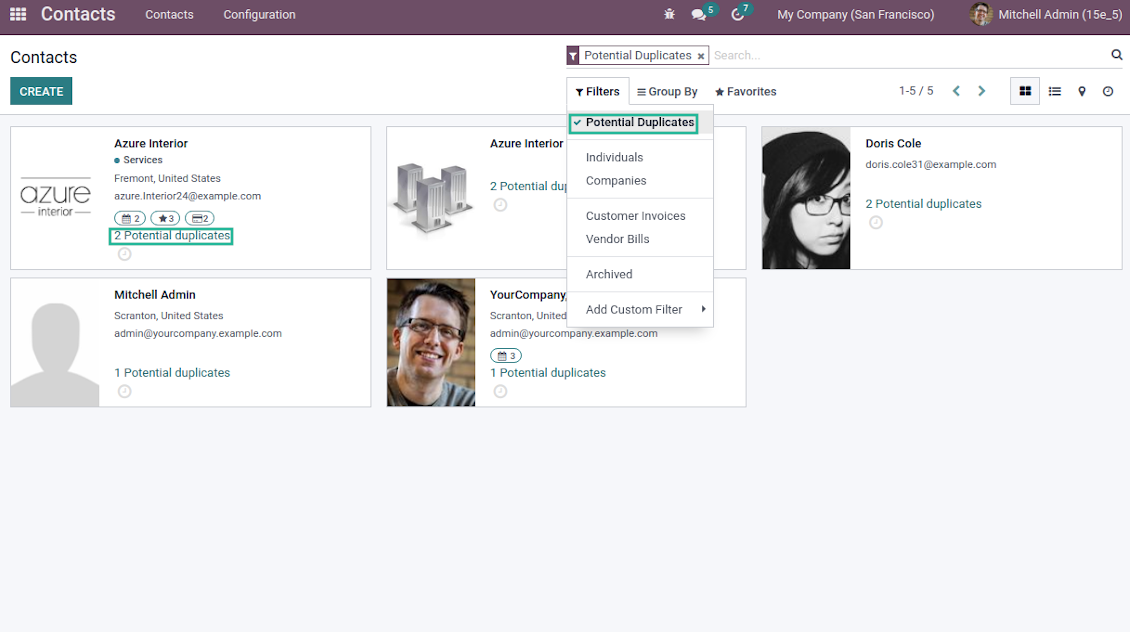Switch to activity view

(x=1108, y=92)
